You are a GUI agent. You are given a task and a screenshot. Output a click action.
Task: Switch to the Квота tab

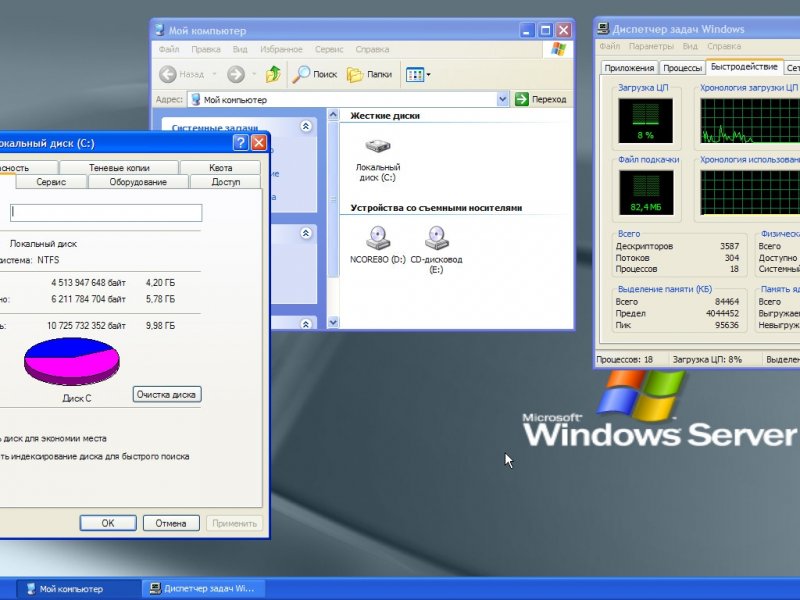point(220,167)
